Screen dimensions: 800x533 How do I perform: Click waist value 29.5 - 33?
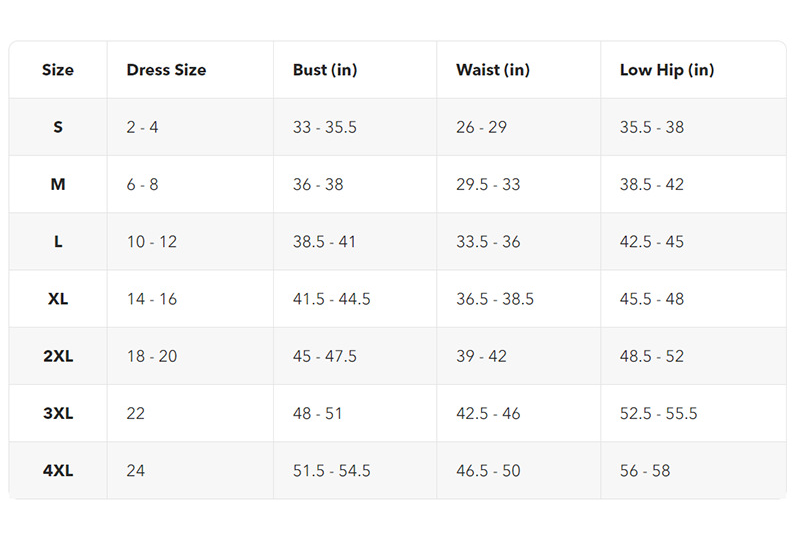[x=488, y=184]
